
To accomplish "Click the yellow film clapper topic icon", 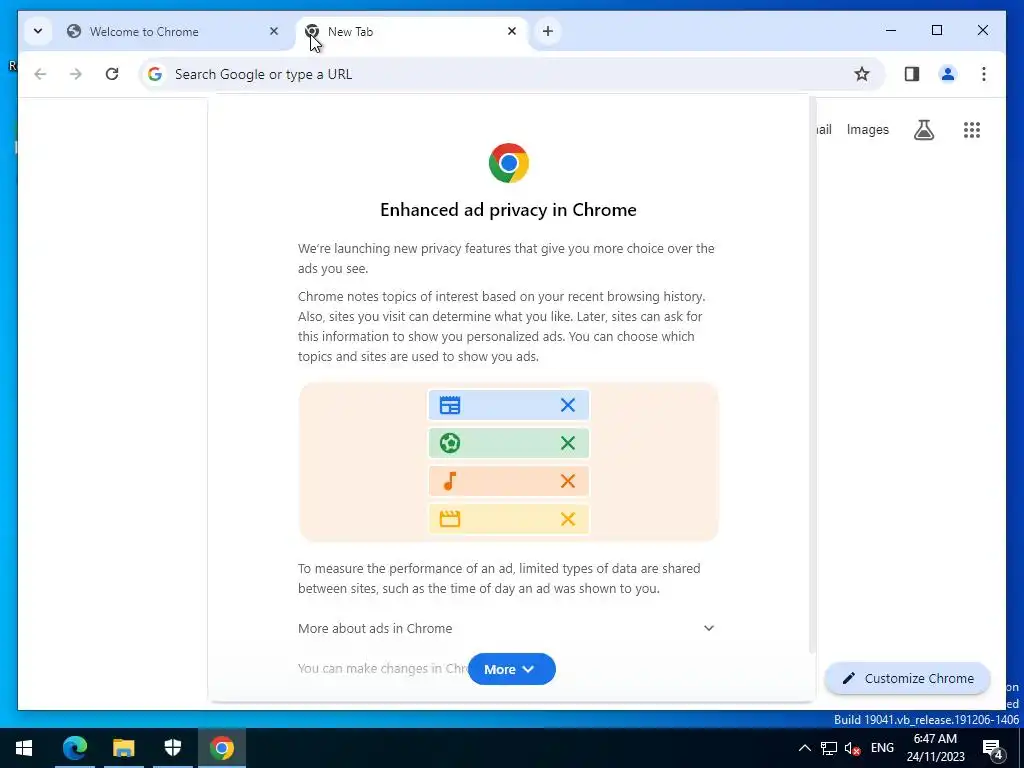I will [x=450, y=519].
